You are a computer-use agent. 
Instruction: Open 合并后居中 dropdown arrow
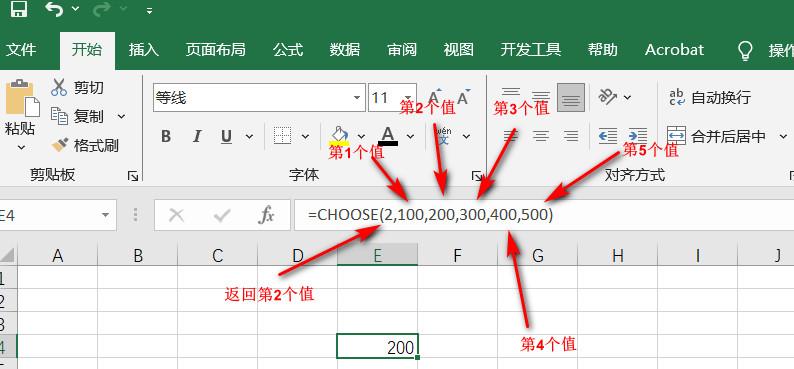click(x=783, y=136)
